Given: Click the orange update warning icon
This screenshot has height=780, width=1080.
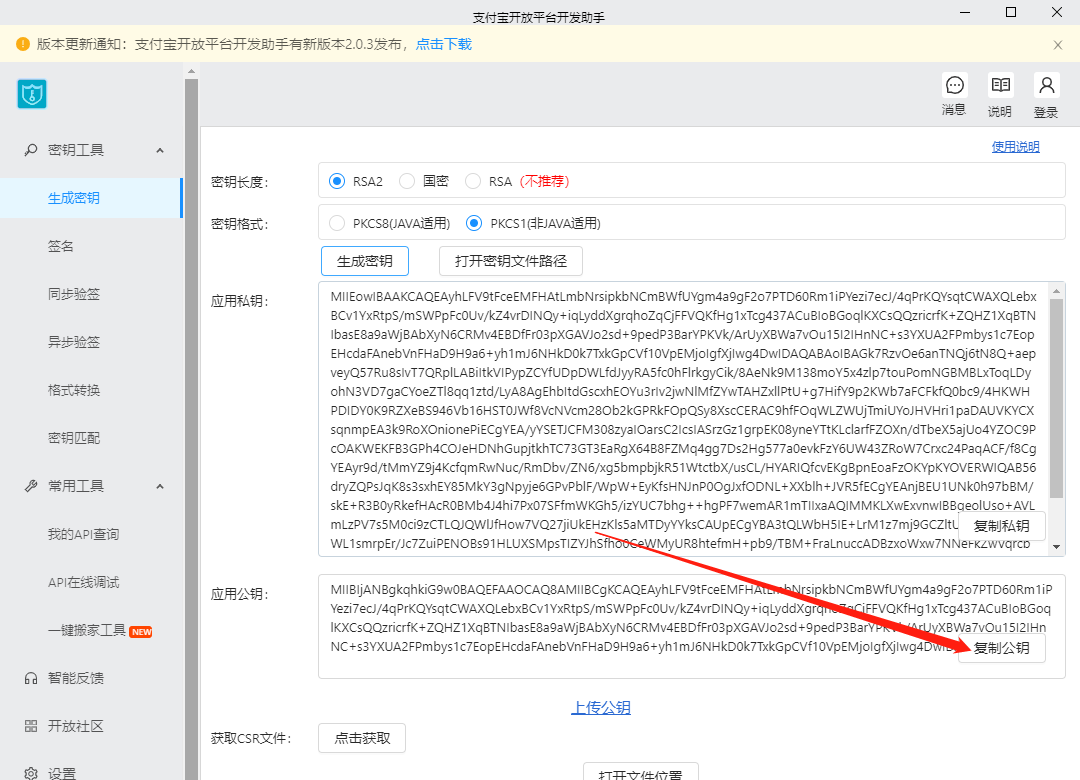Looking at the screenshot, I should coord(23,44).
